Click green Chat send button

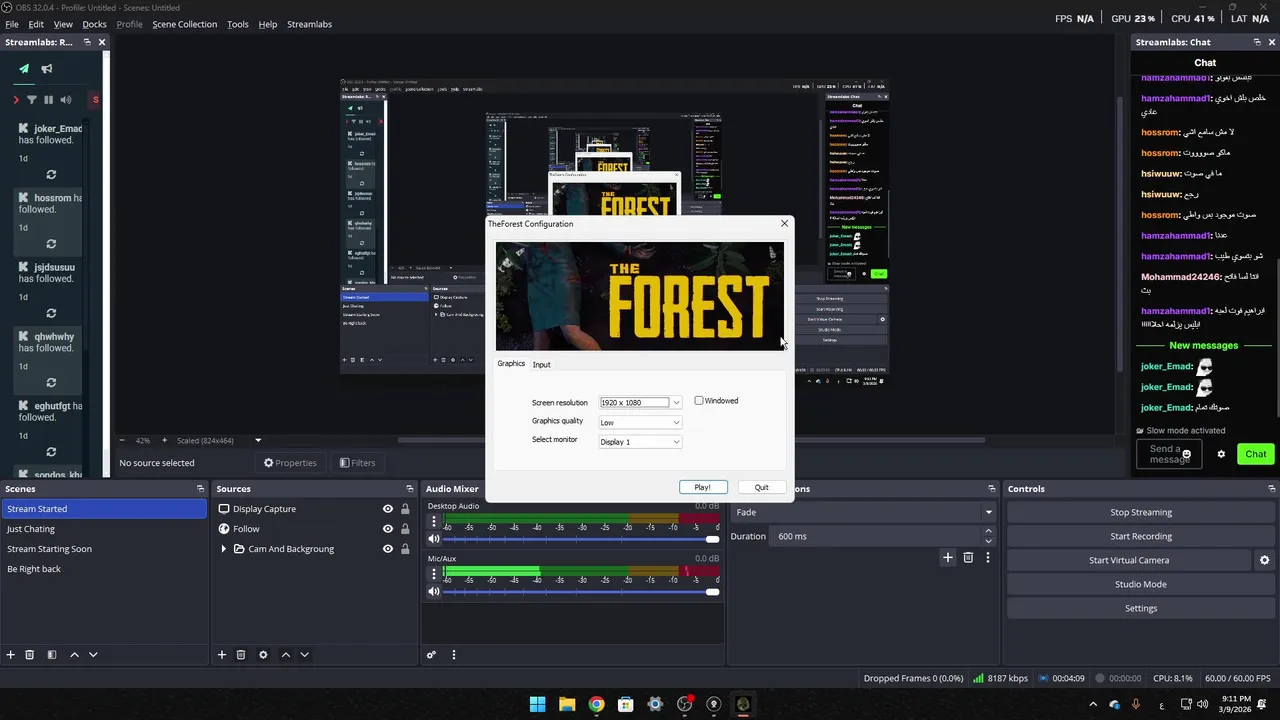point(1256,454)
